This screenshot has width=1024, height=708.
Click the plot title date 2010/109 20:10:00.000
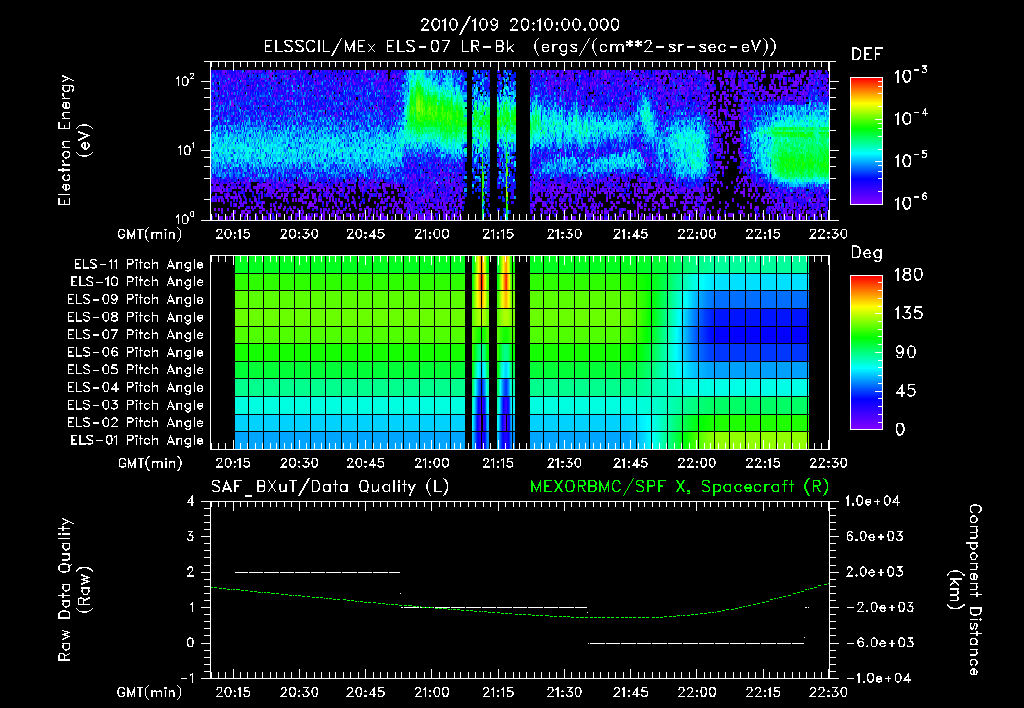click(x=519, y=25)
